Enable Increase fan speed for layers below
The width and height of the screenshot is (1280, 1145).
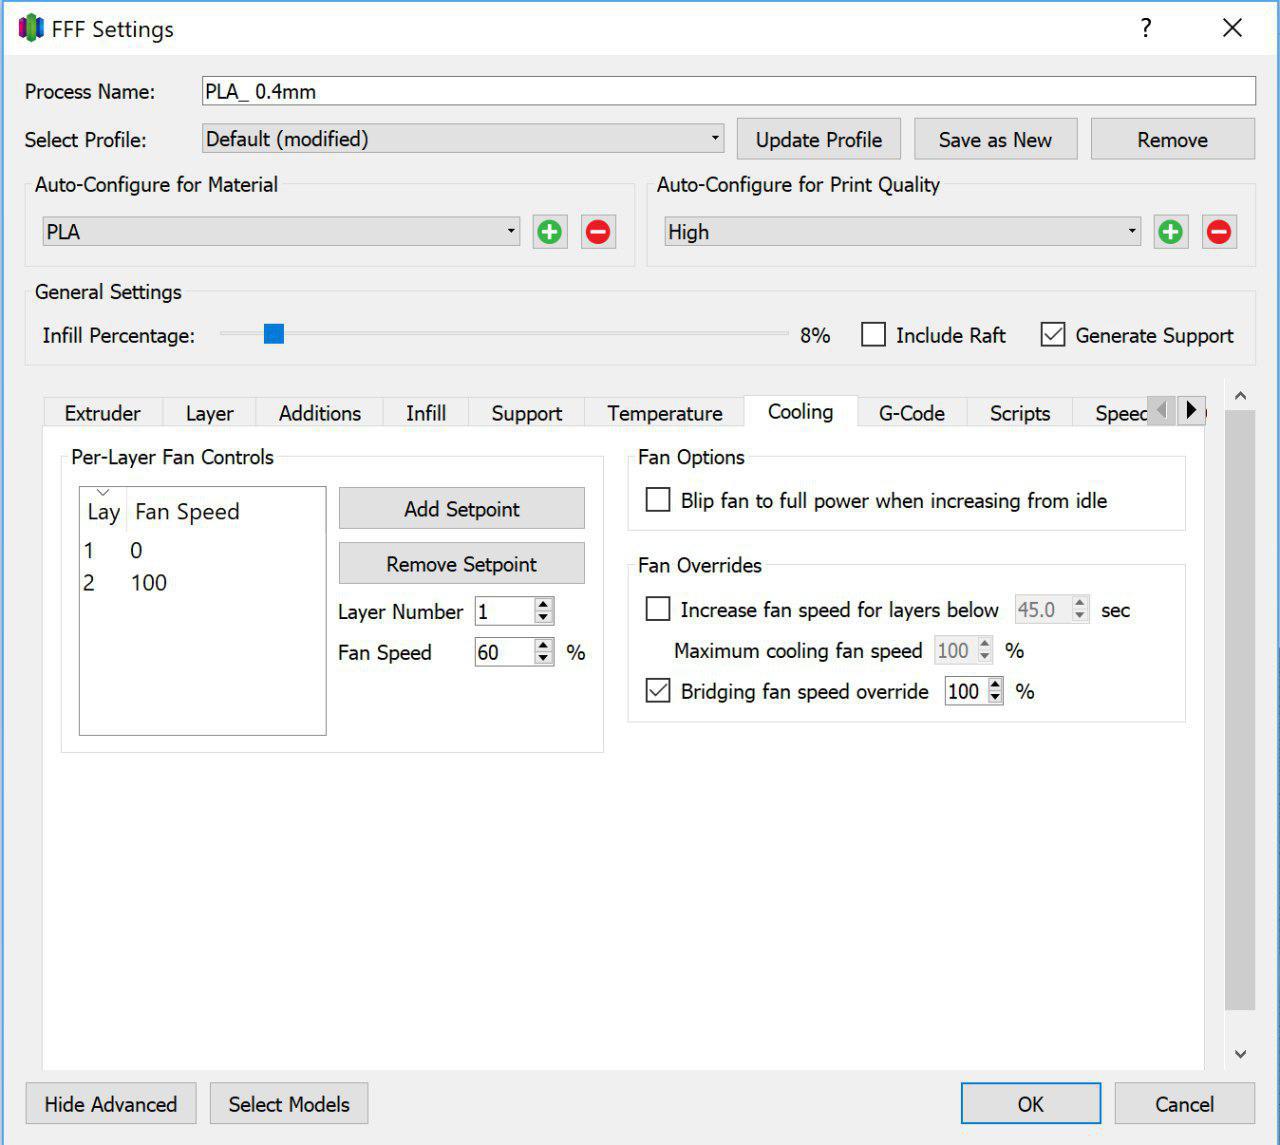[658, 609]
